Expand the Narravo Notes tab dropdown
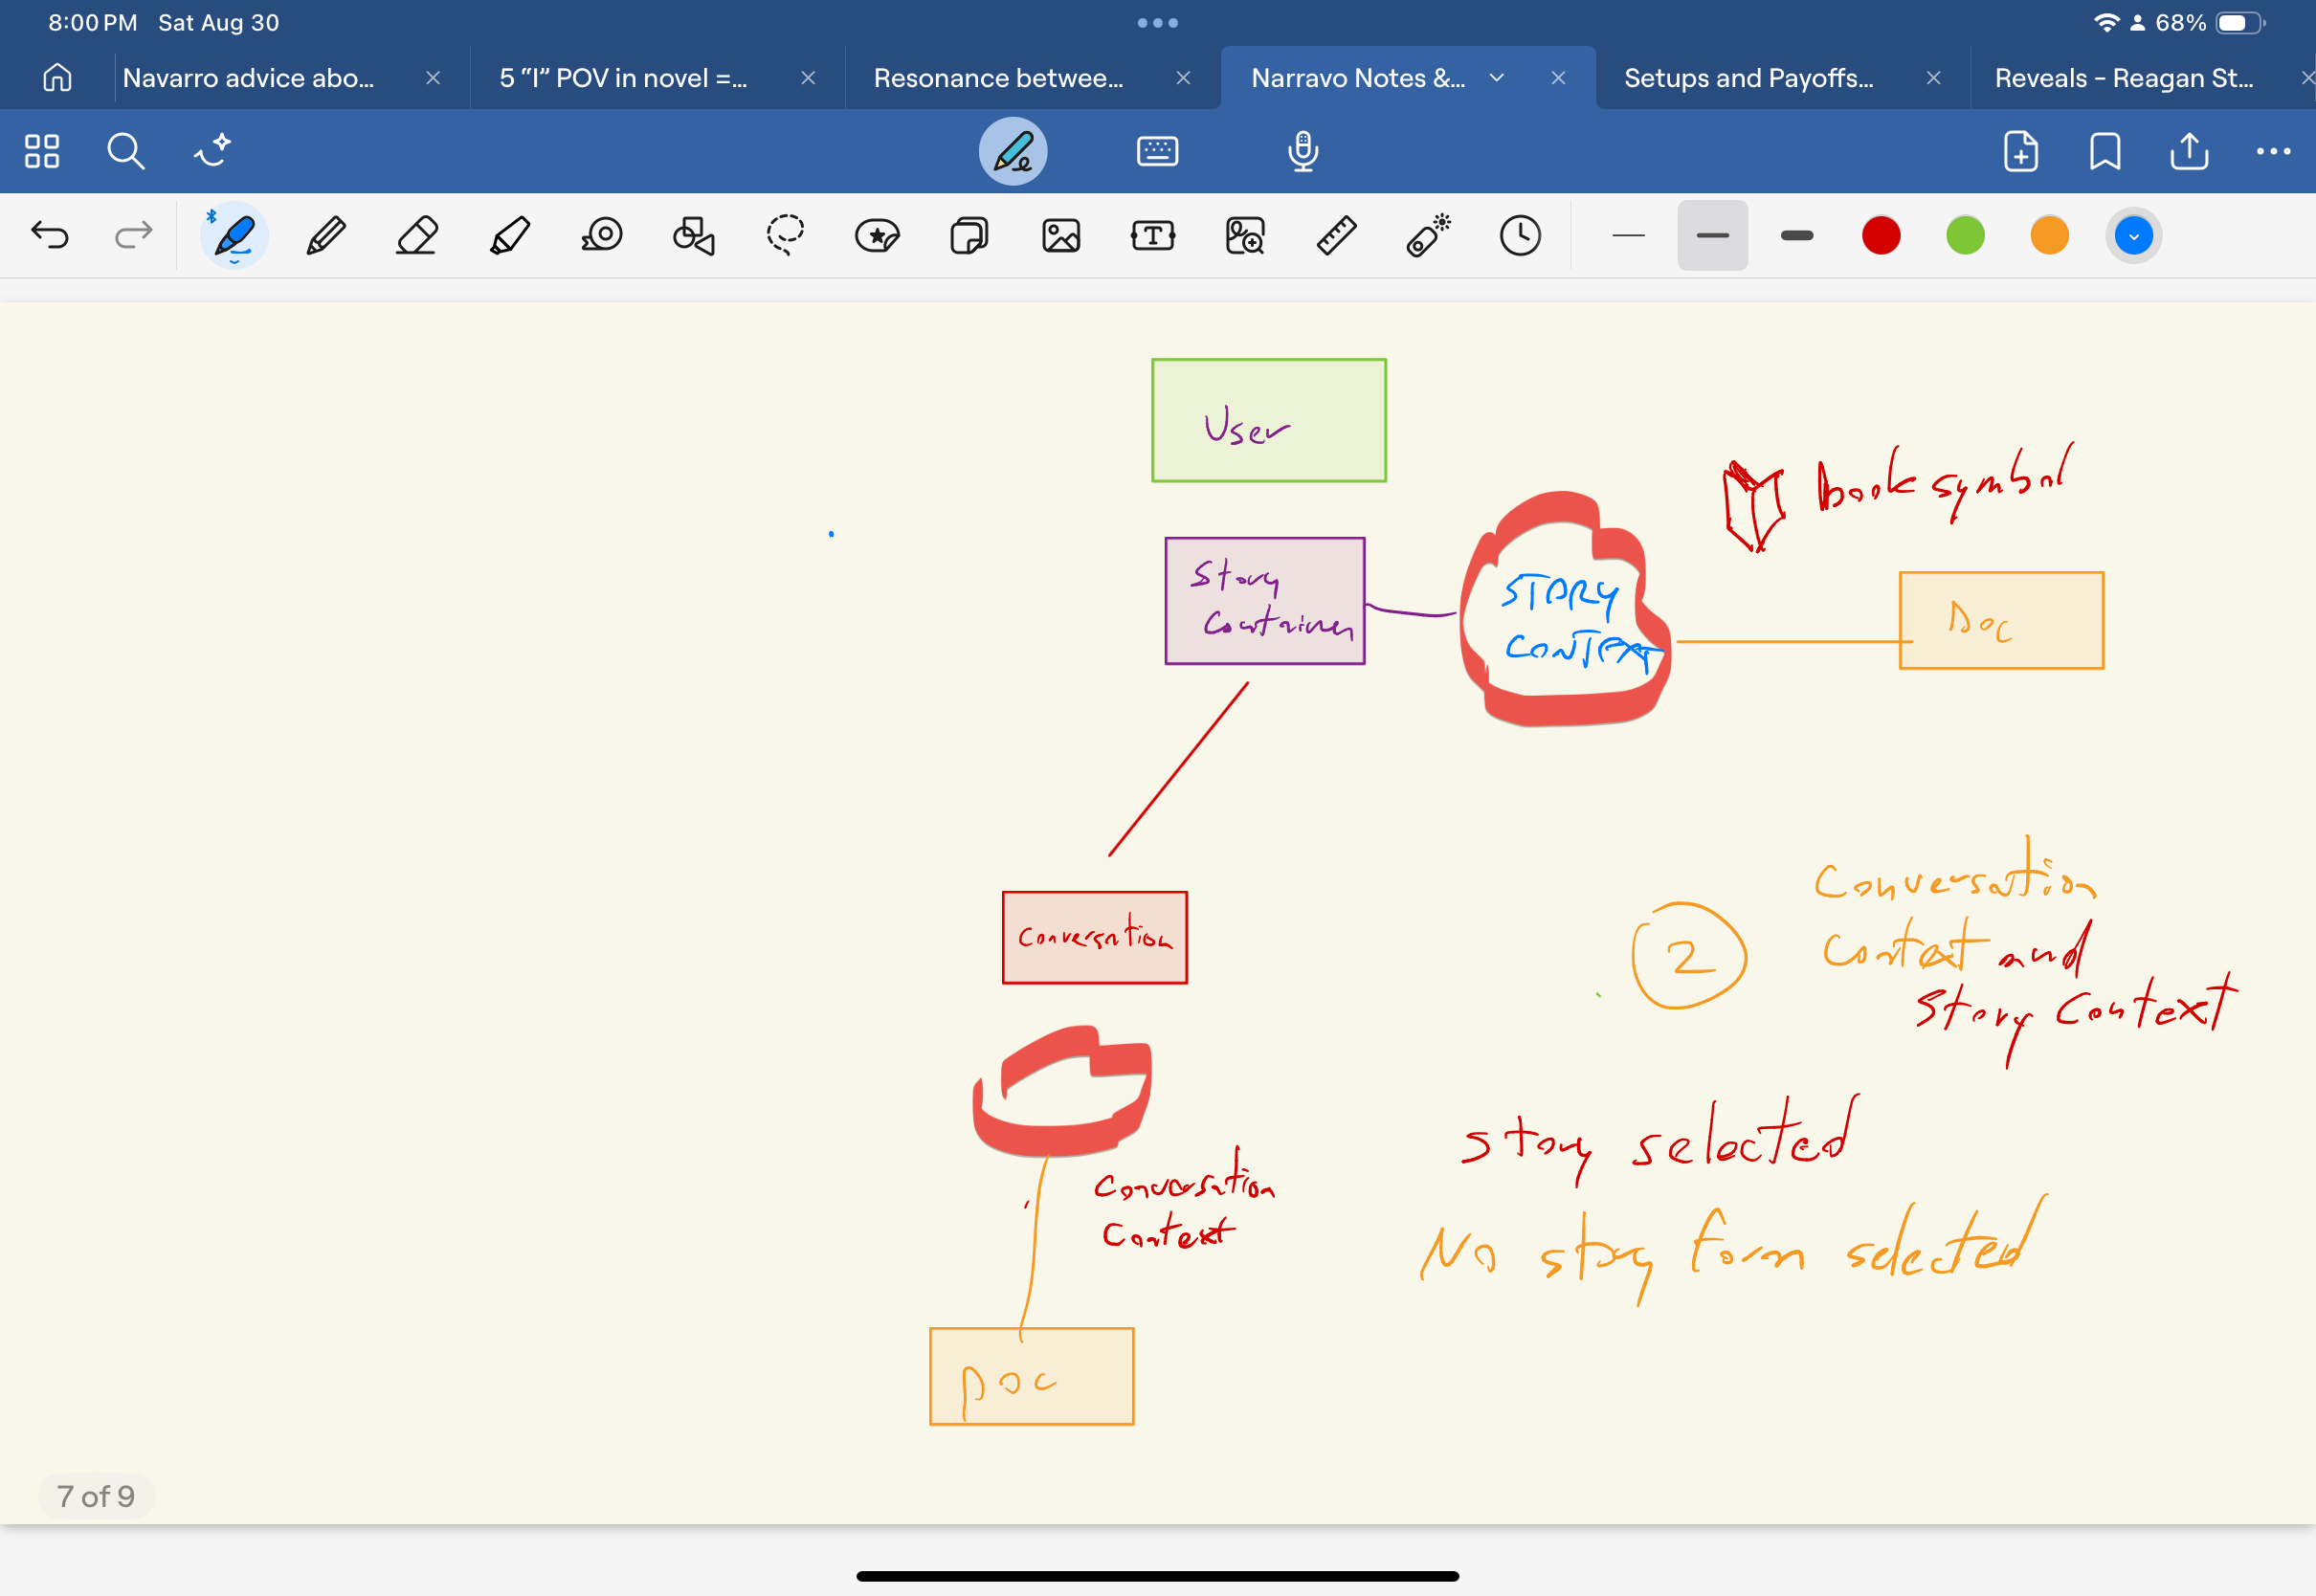Image resolution: width=2316 pixels, height=1596 pixels. pos(1496,78)
